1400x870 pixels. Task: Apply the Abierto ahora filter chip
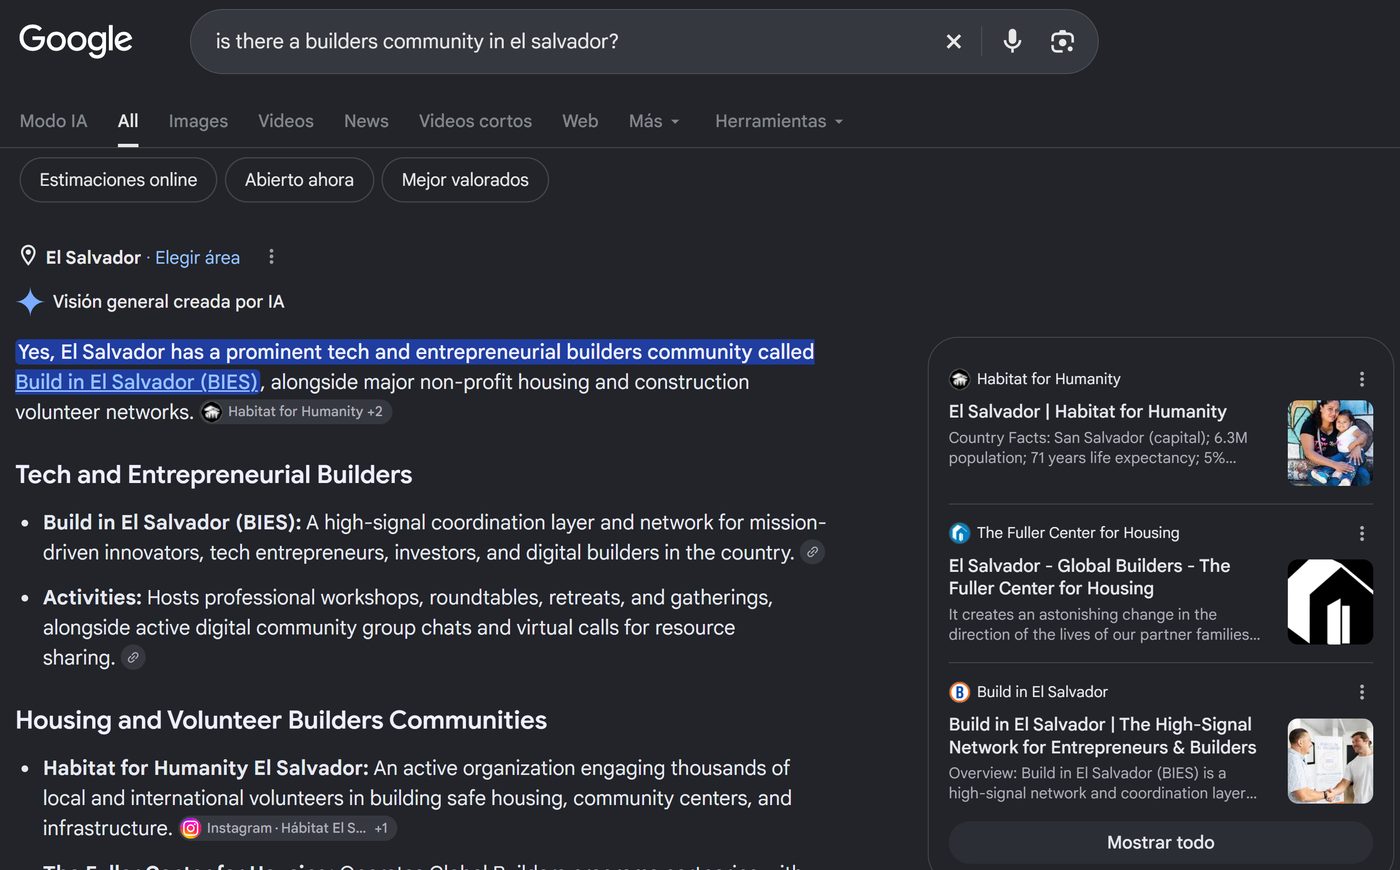tap(299, 180)
